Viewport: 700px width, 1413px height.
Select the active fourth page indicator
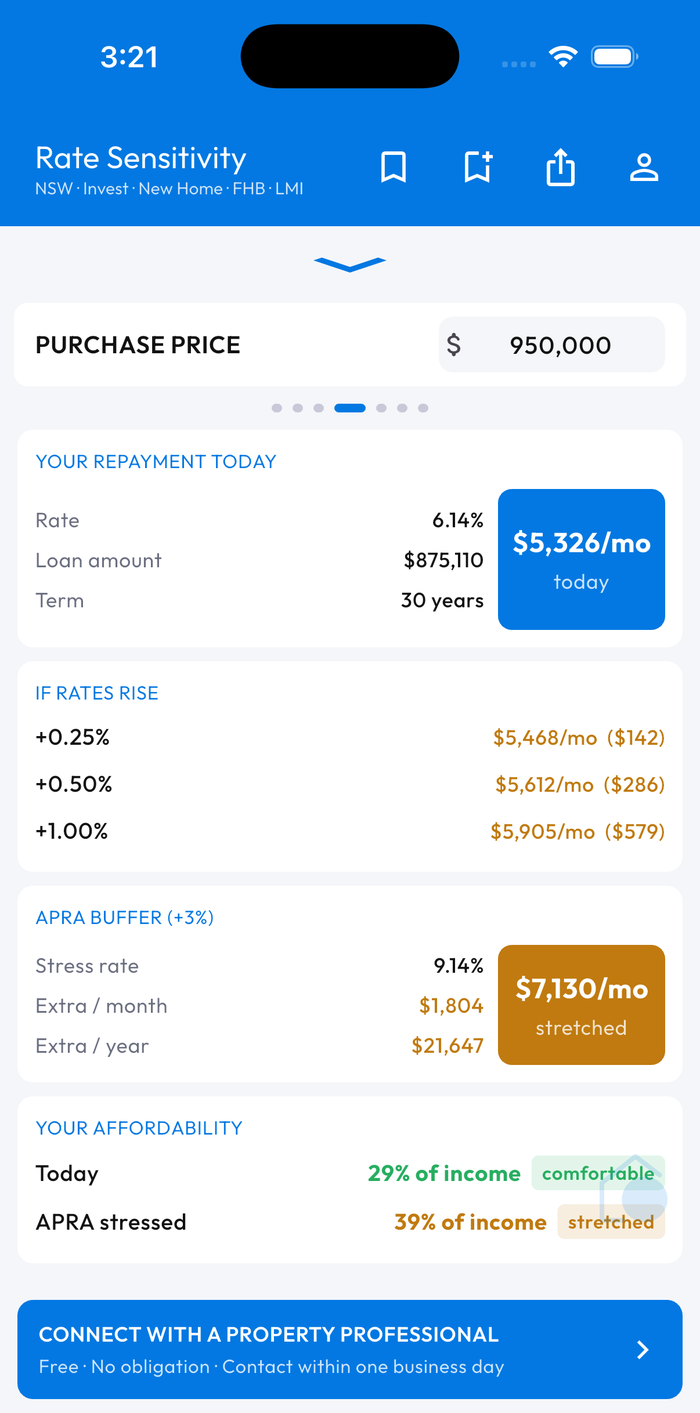click(350, 408)
